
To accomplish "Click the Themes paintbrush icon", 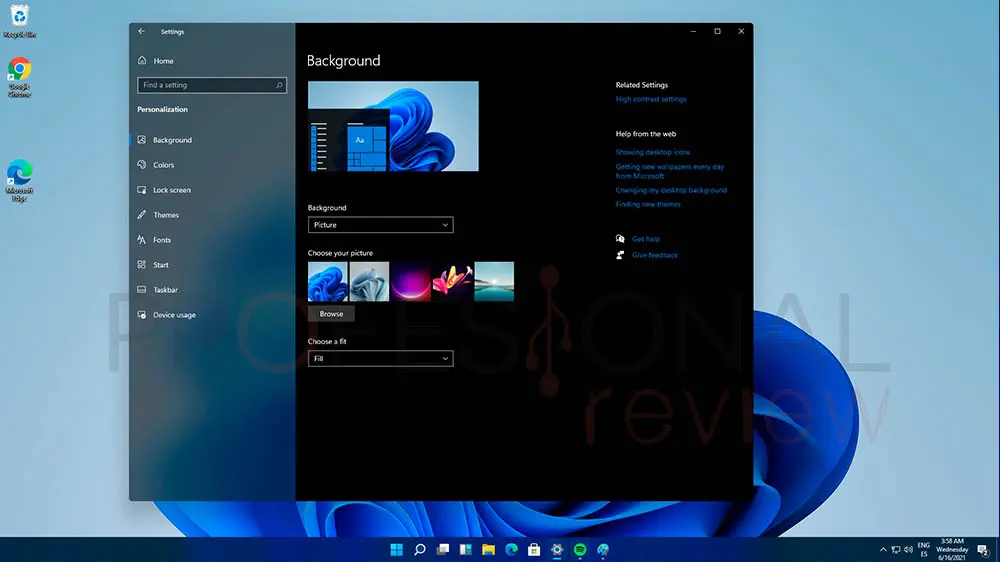I will click(x=142, y=214).
